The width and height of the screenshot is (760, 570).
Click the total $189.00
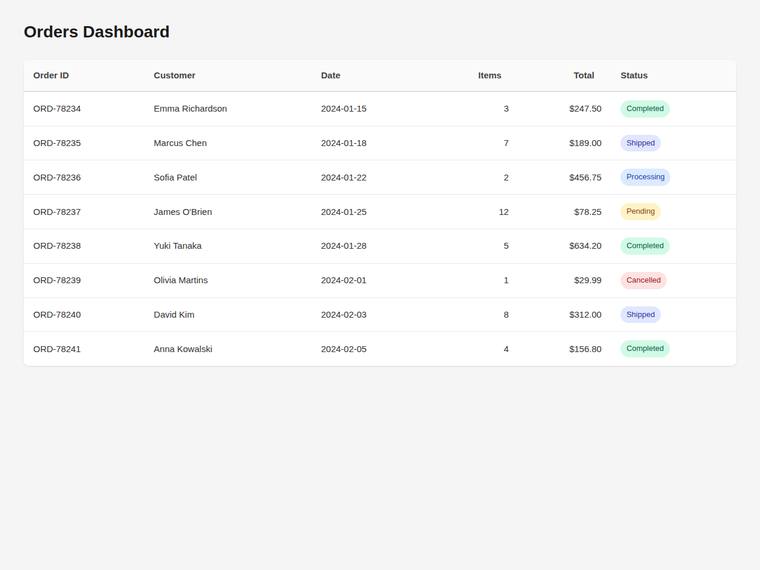[585, 143]
